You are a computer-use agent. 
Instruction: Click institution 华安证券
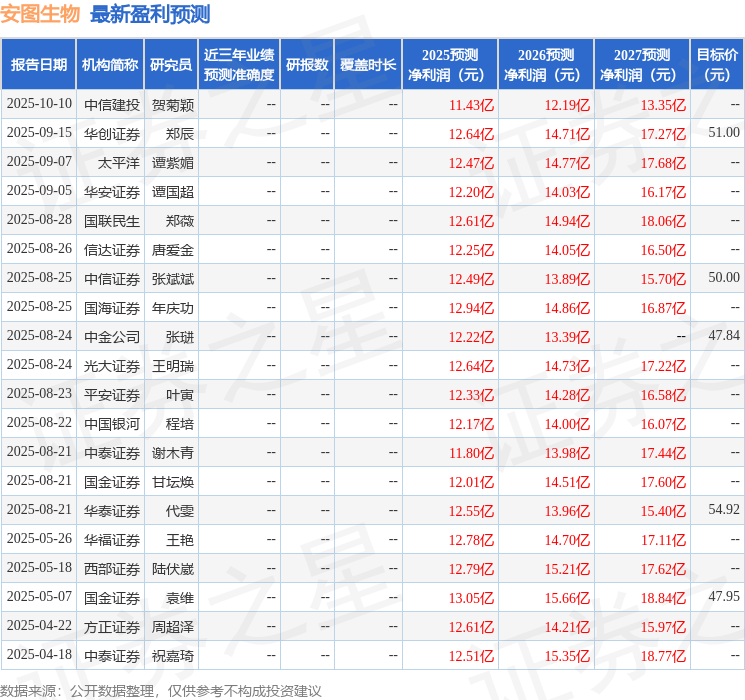[112, 192]
